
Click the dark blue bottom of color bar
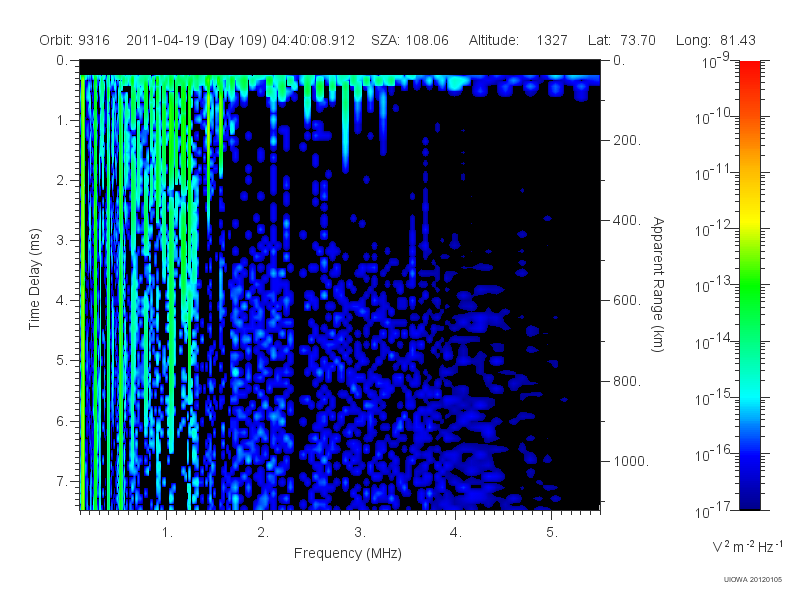[x=749, y=500]
